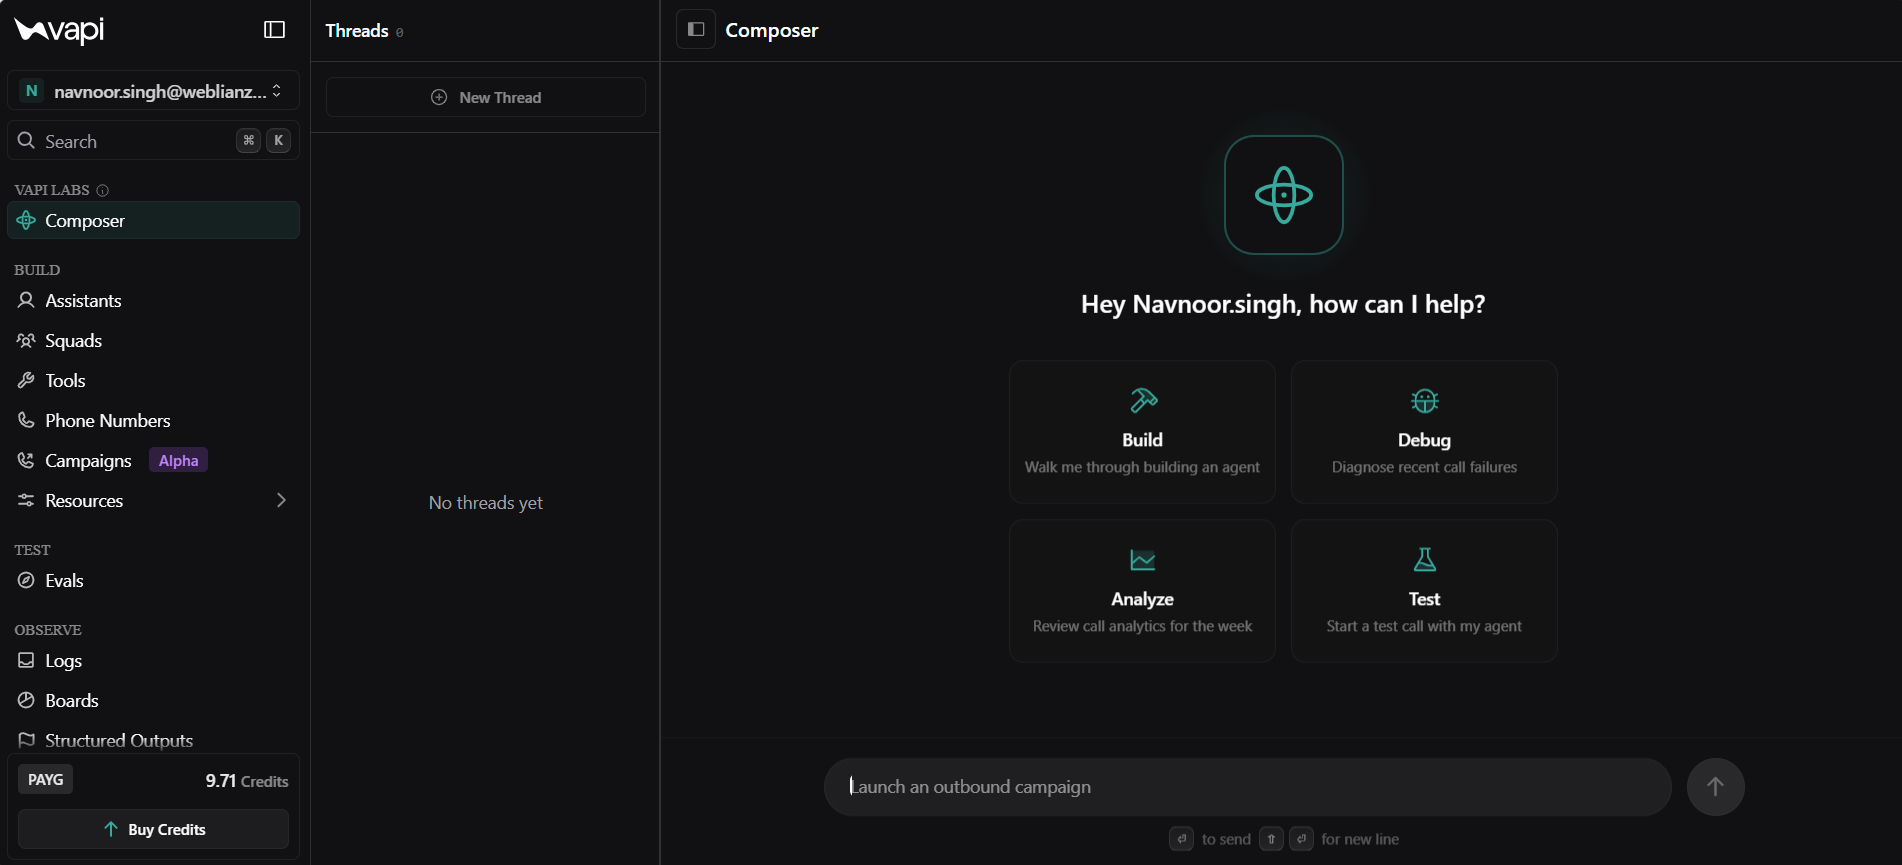The height and width of the screenshot is (865, 1902).
Task: Select the Build hammer card
Action: 1142,432
